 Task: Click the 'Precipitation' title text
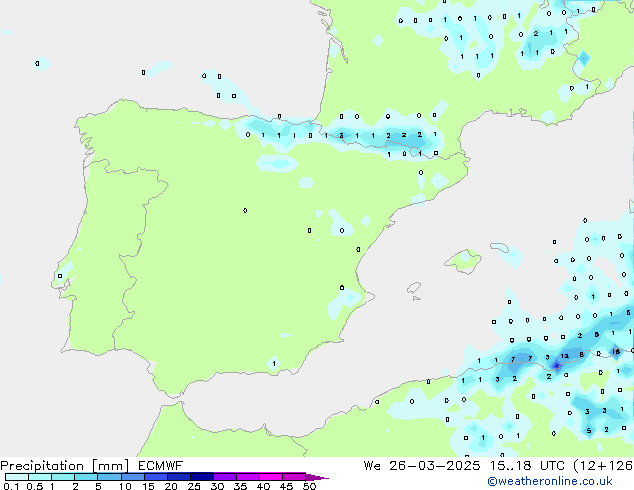coord(42,466)
